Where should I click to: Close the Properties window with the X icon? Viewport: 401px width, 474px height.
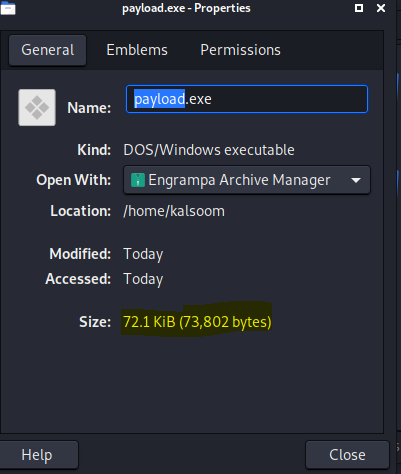point(381,8)
